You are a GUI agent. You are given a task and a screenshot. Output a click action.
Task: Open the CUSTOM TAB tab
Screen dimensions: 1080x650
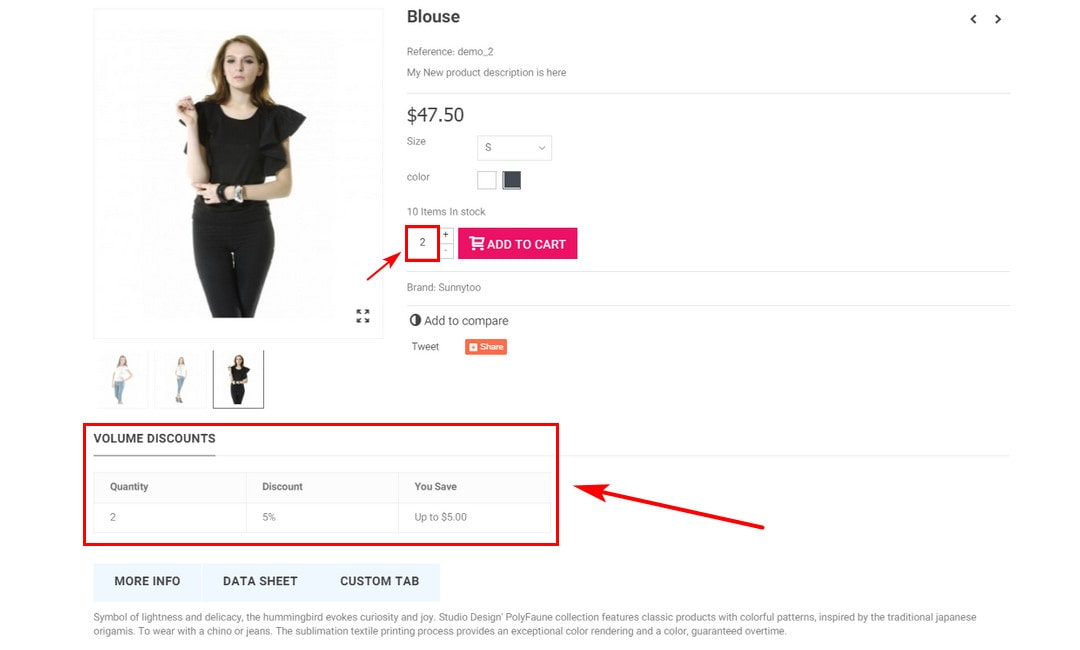click(379, 581)
